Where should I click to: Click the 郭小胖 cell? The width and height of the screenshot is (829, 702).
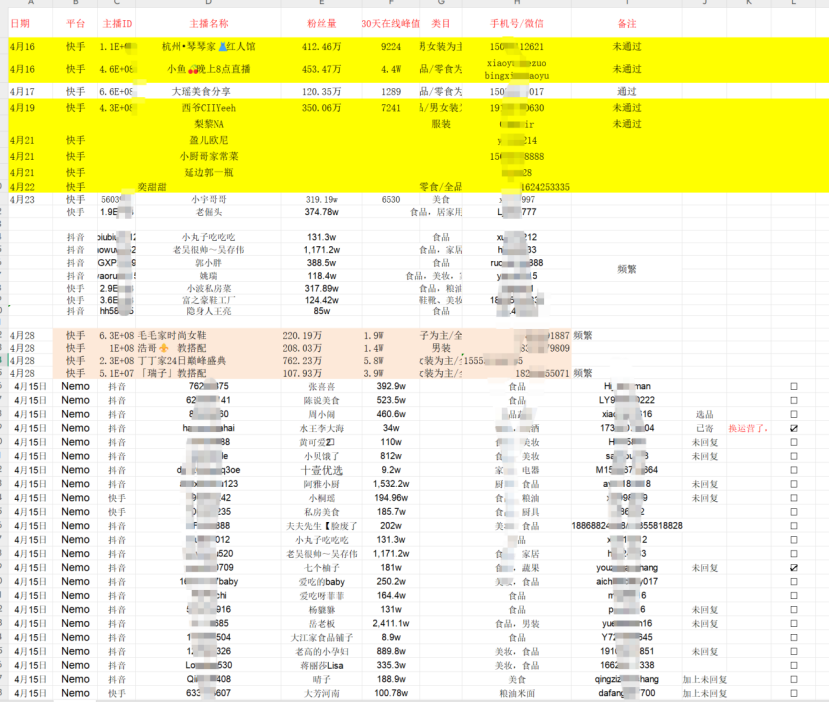click(209, 263)
